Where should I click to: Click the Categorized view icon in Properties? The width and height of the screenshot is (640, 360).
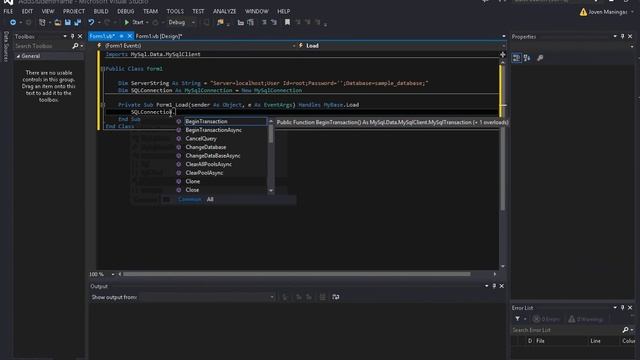(x=516, y=58)
